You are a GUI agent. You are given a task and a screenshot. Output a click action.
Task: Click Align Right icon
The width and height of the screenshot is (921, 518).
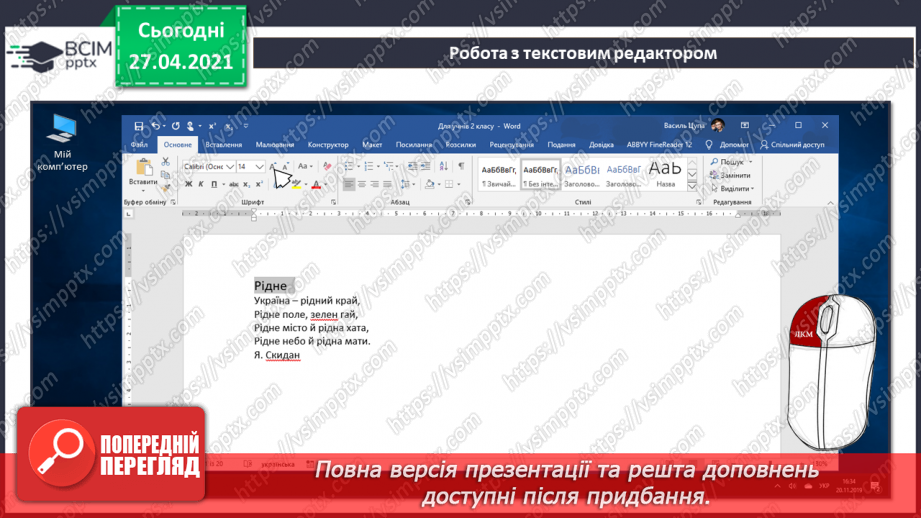(375, 184)
